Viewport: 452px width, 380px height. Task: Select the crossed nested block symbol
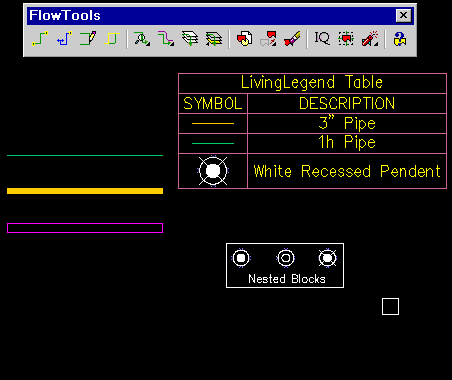tap(327, 258)
